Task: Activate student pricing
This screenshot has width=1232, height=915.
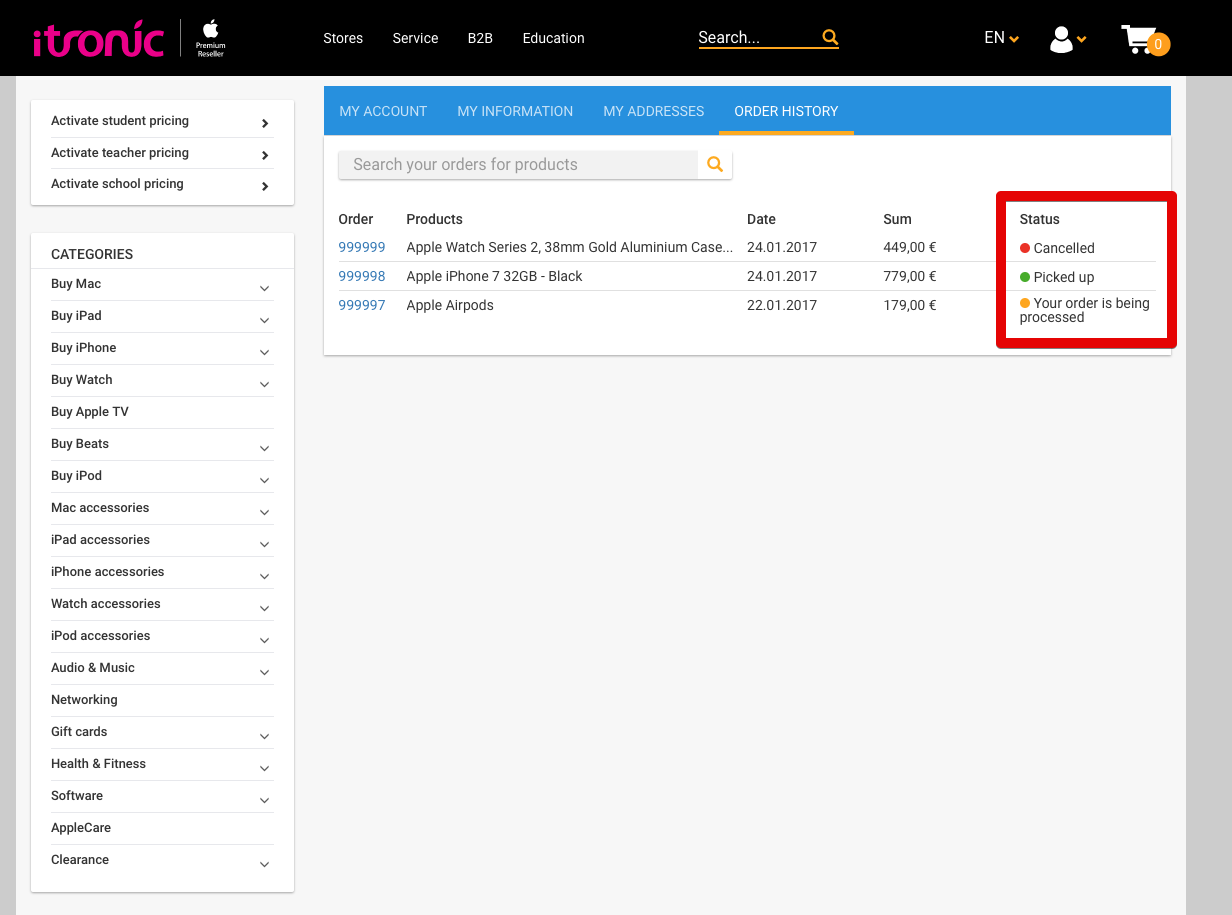Action: click(x=162, y=122)
